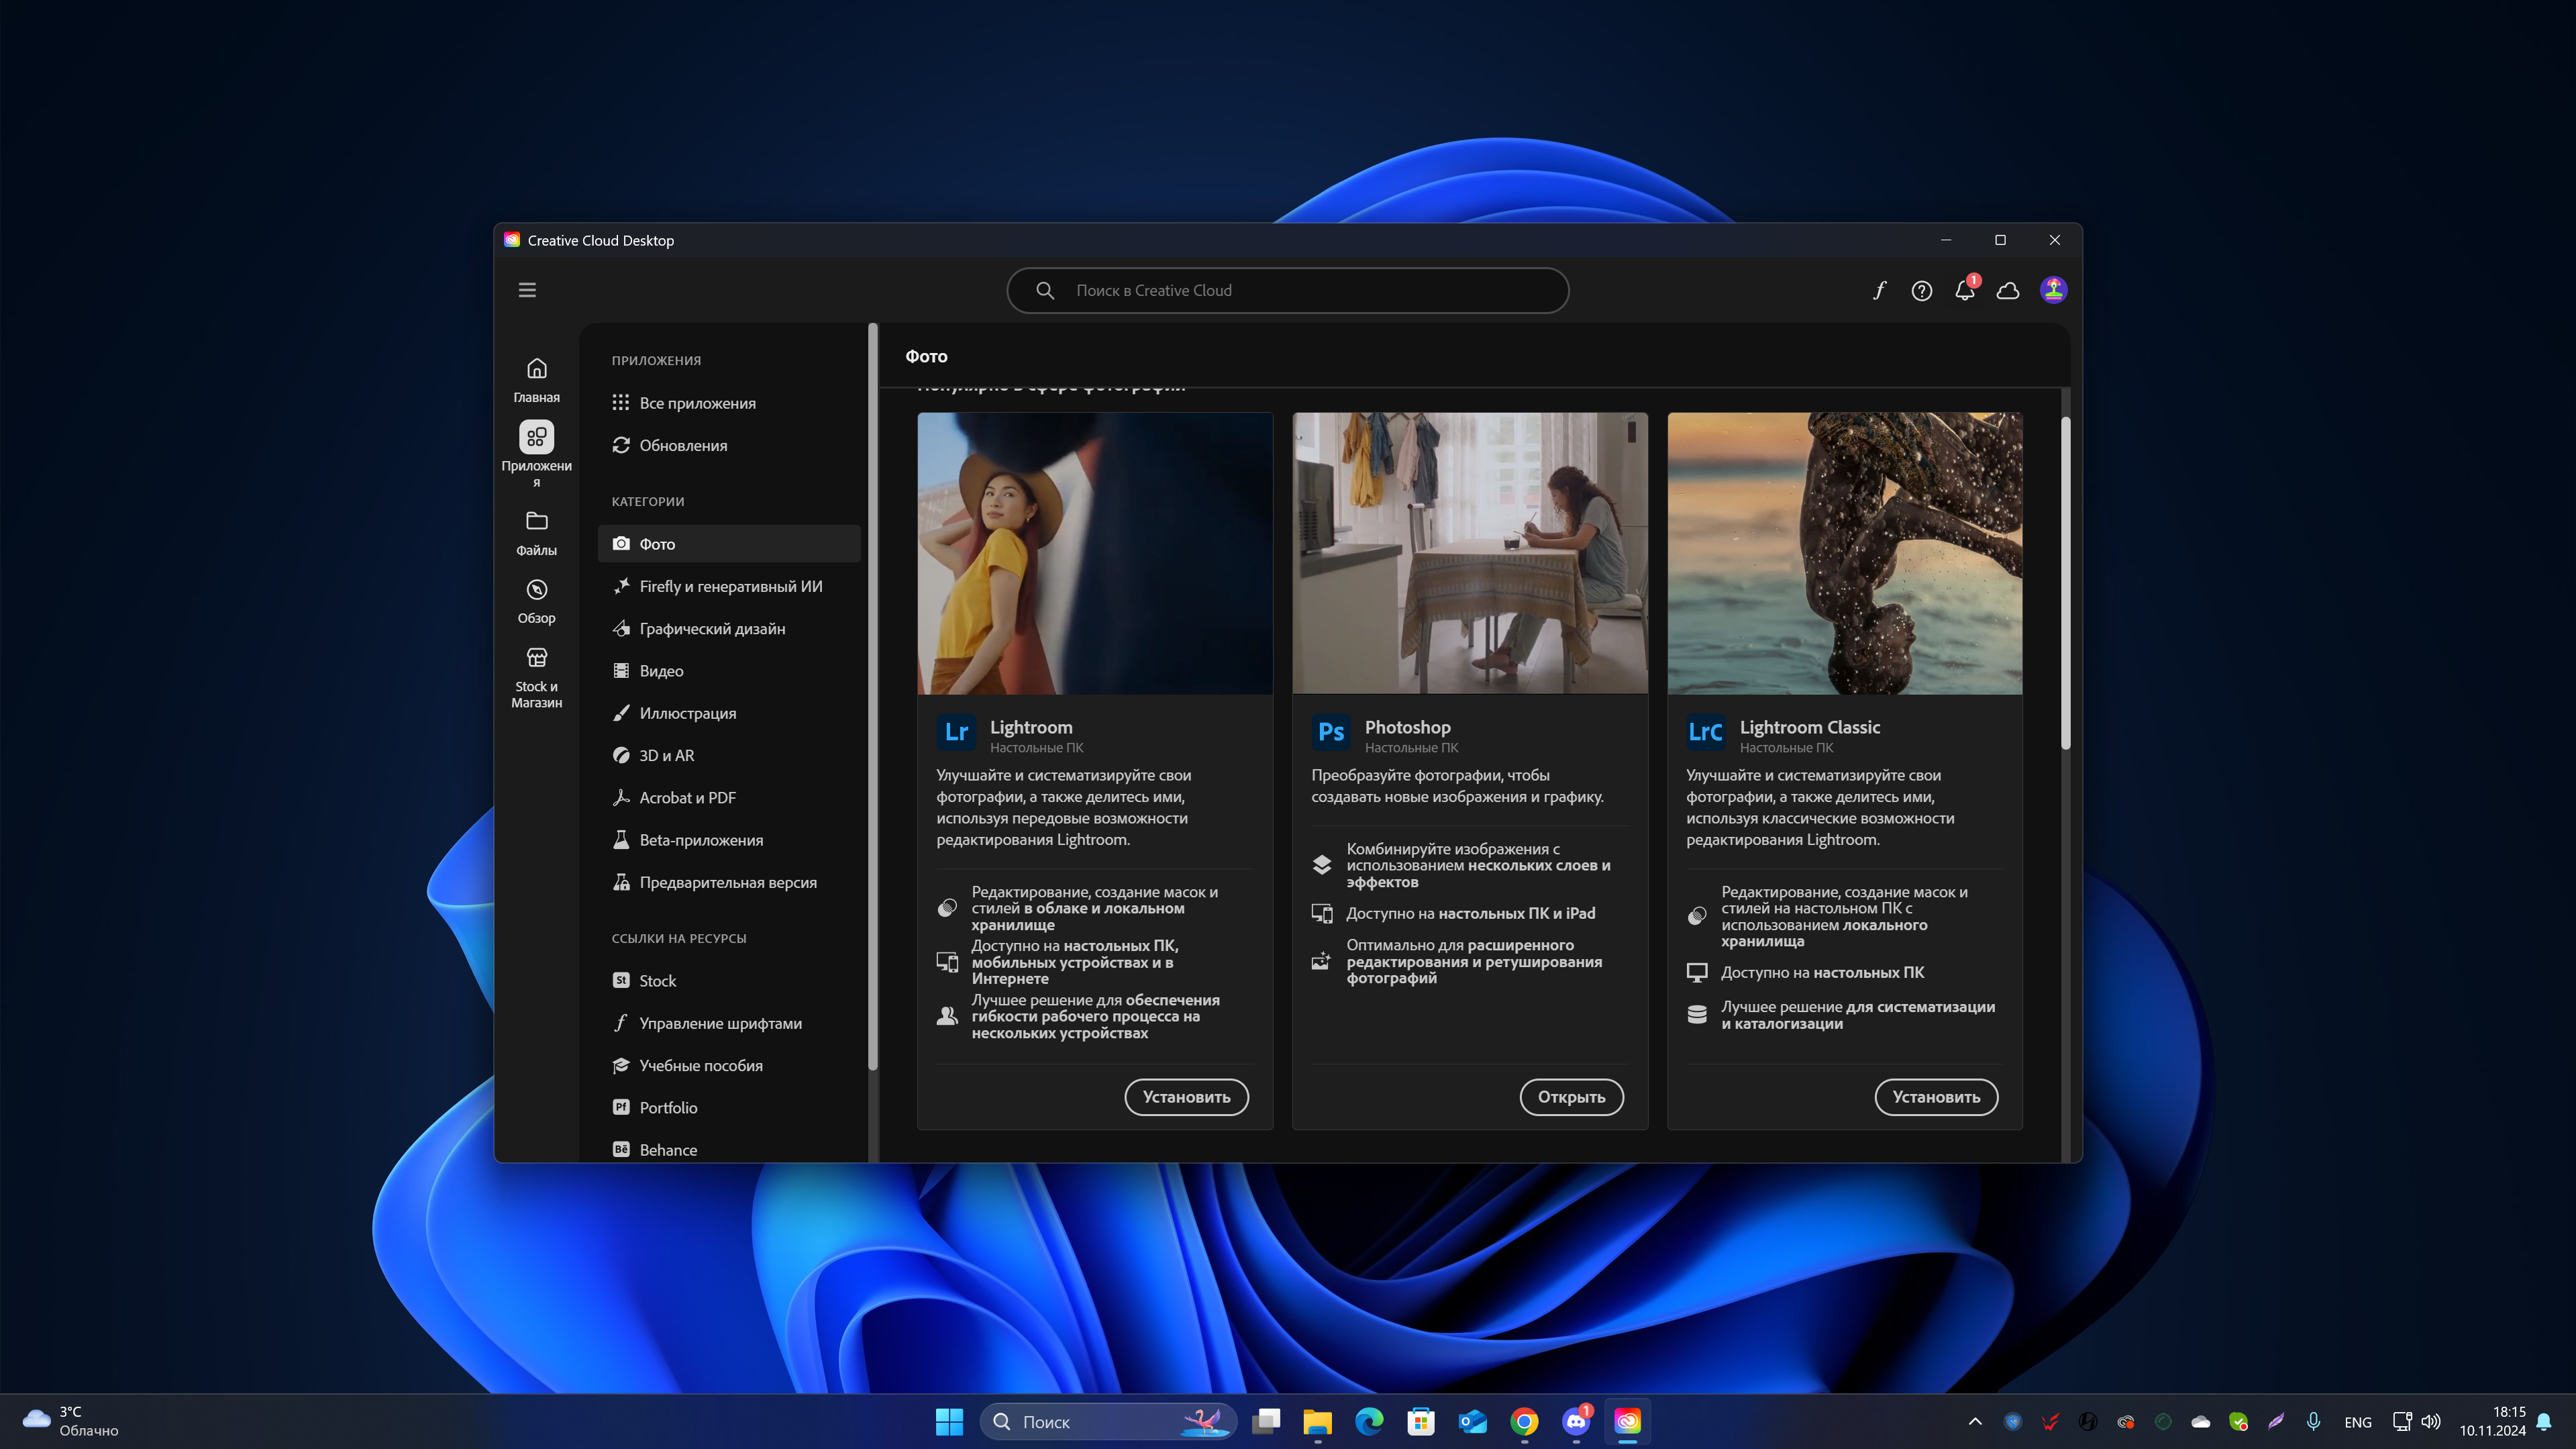Click the microphone tray icon
Screen dimensions: 2576x1449
(2313, 1421)
